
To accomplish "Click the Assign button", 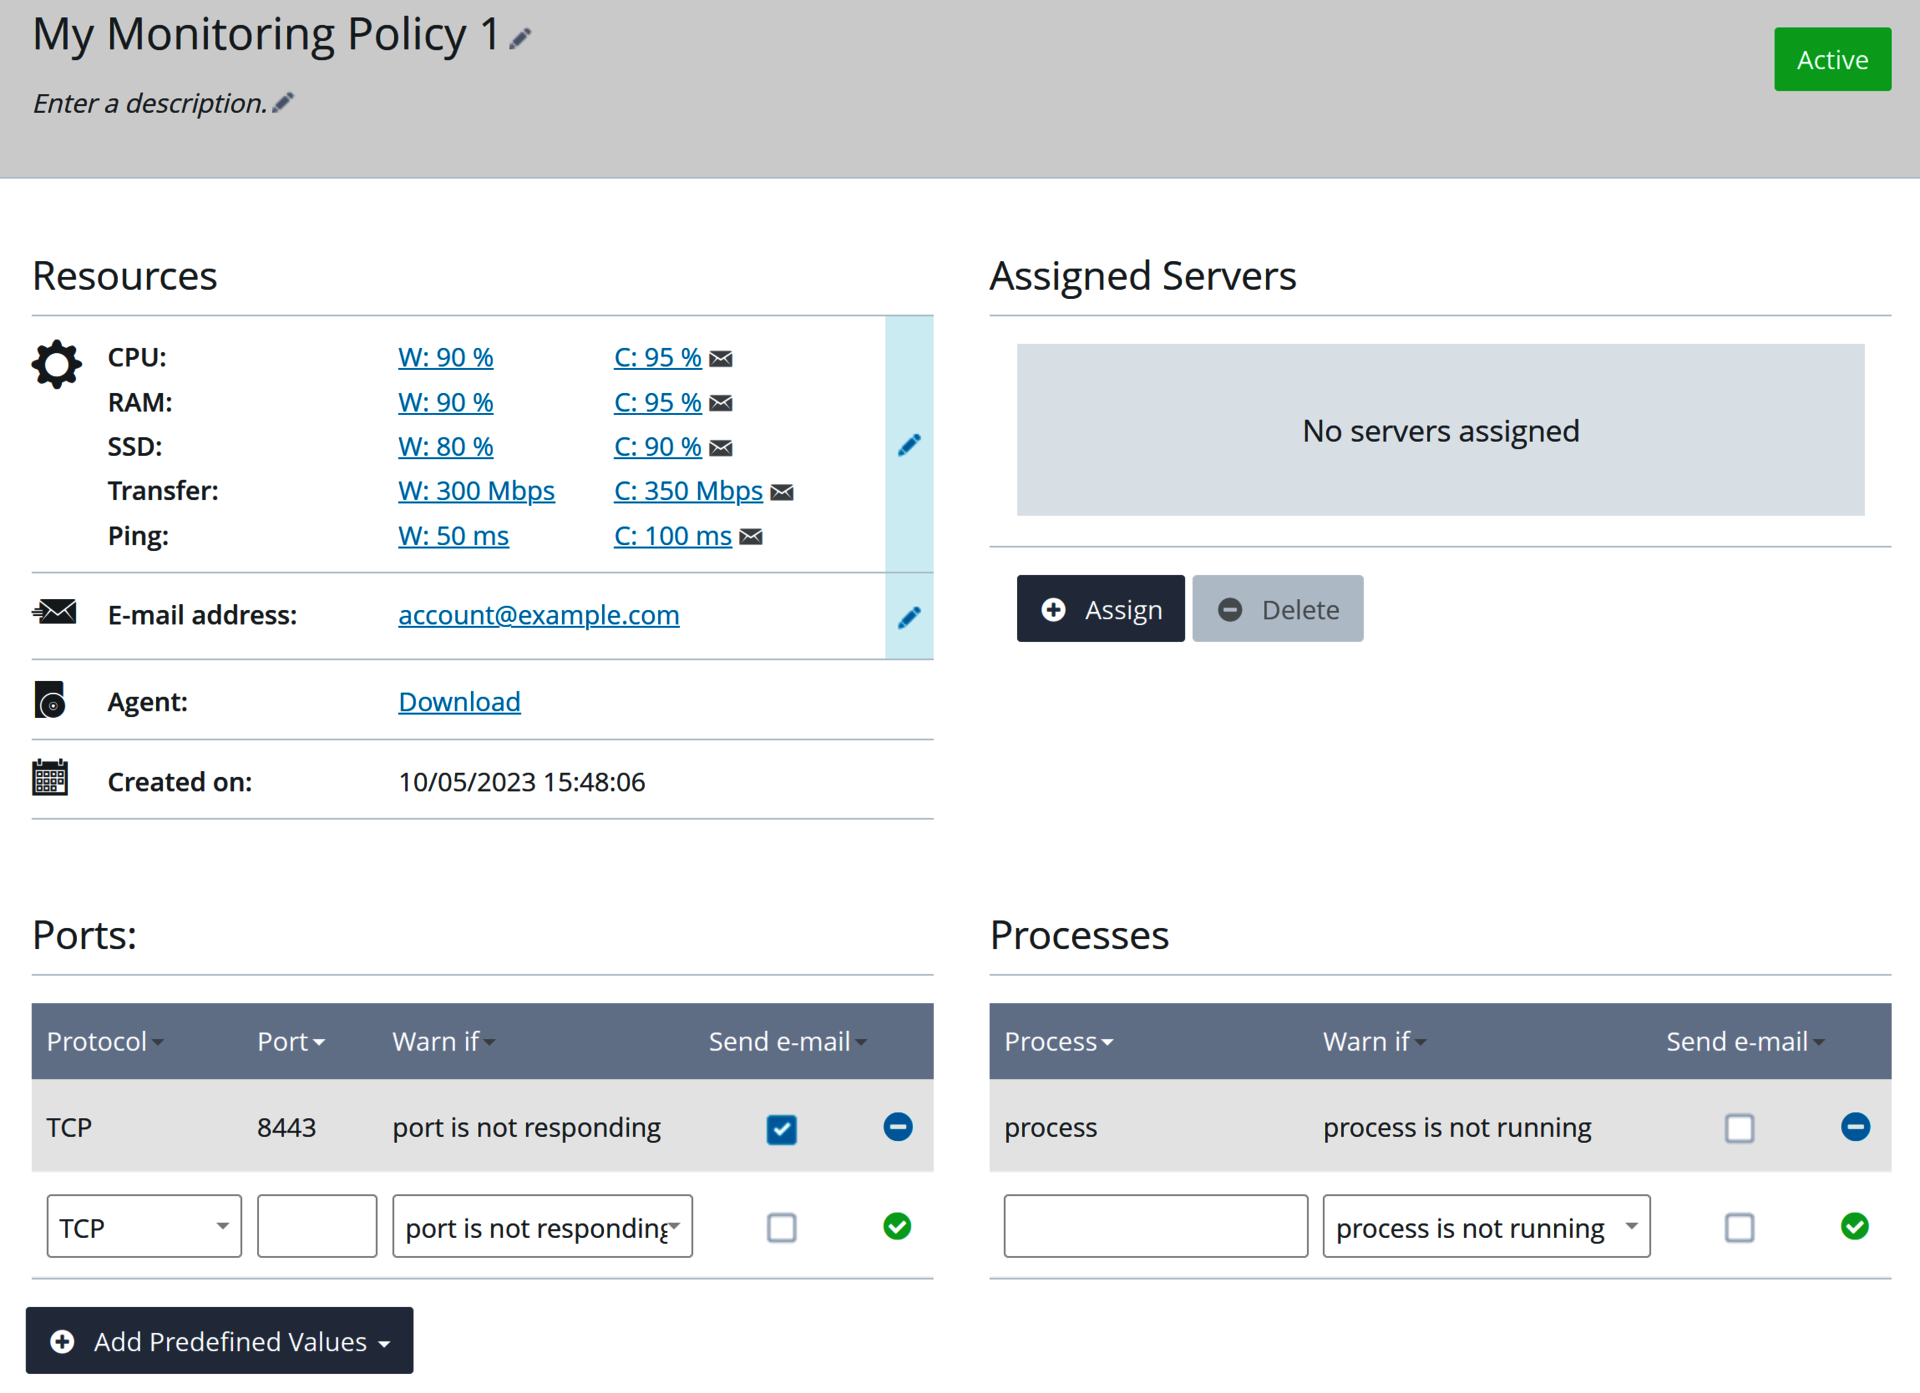I will click(1100, 609).
